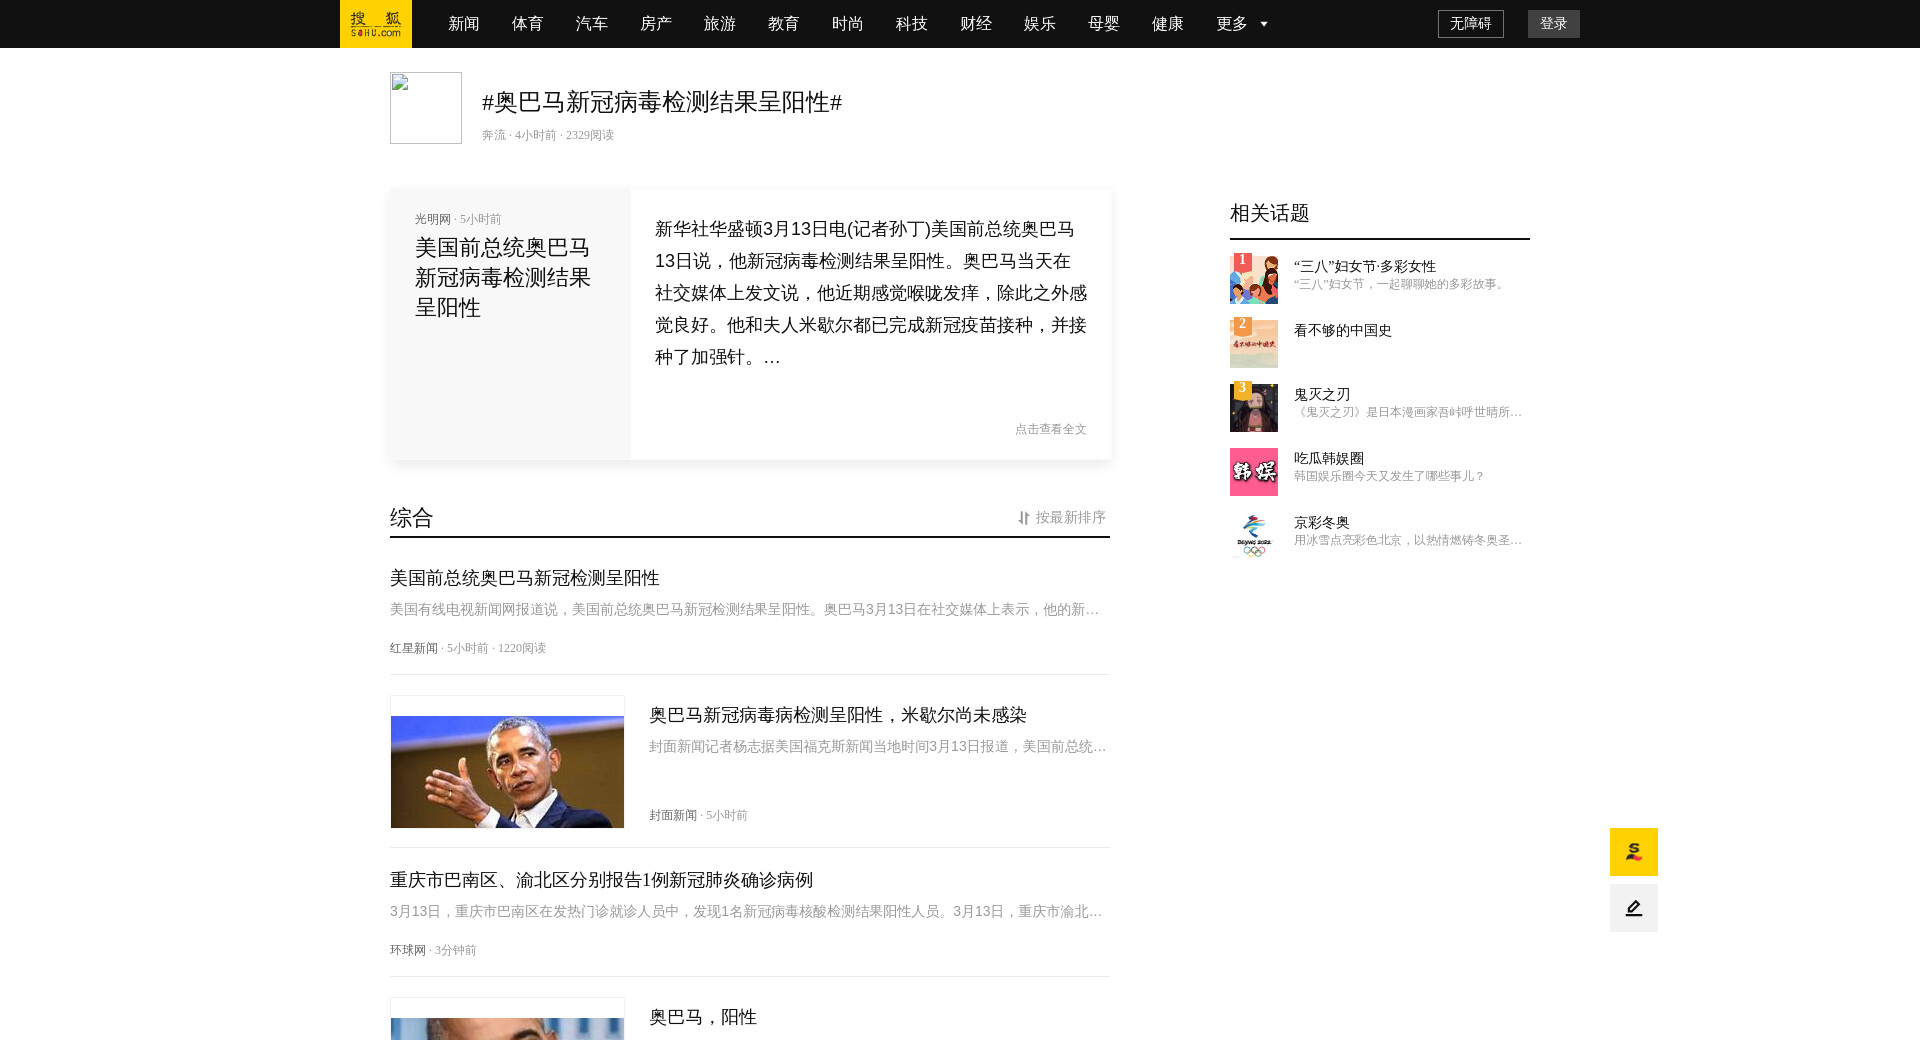
Task: Enable 无障碍 accessibility mode
Action: (x=1470, y=24)
